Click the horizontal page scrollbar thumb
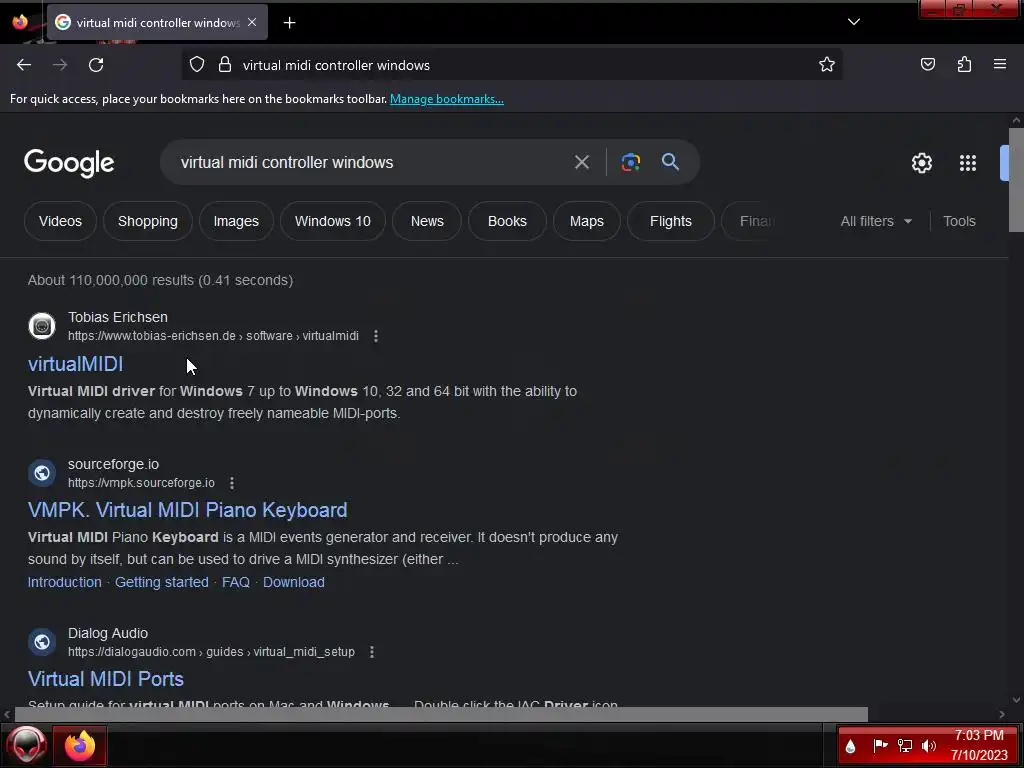This screenshot has width=1024, height=768. [x=441, y=714]
